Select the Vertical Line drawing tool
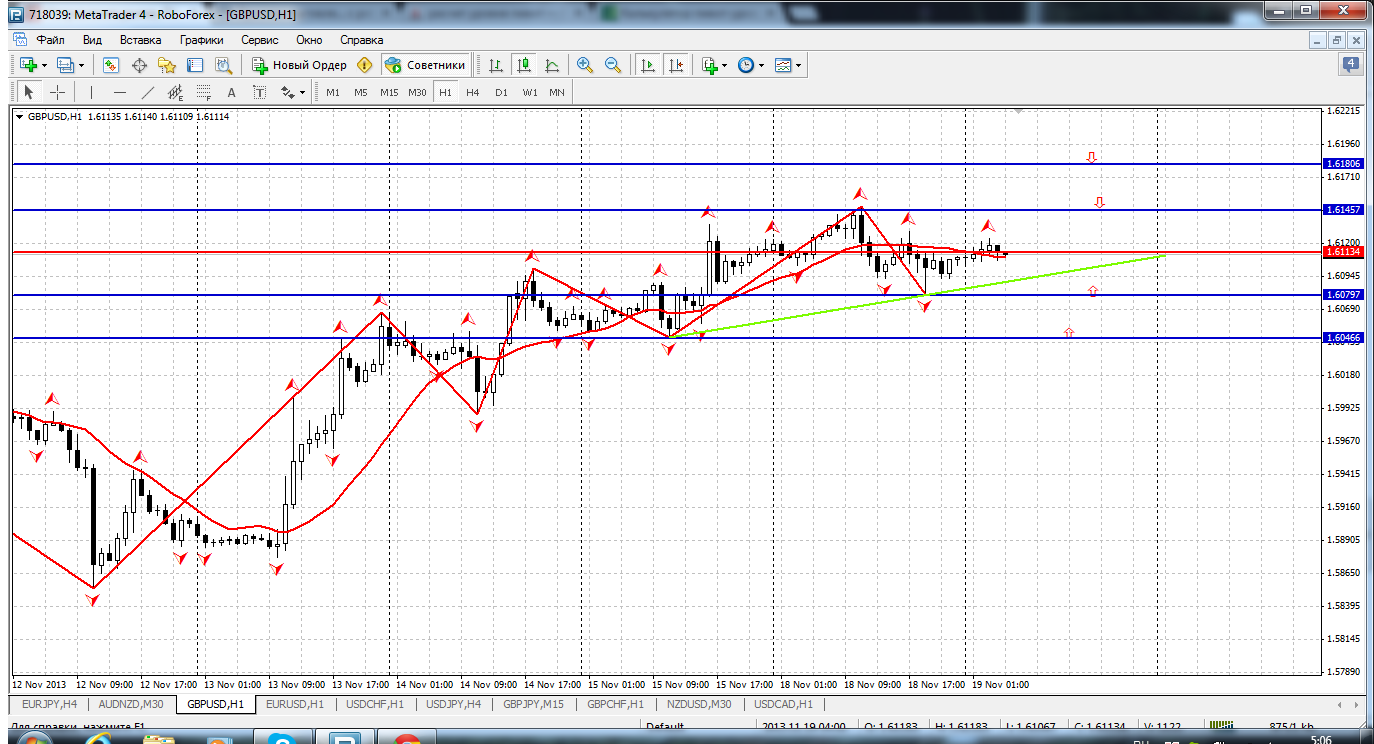 coord(91,92)
